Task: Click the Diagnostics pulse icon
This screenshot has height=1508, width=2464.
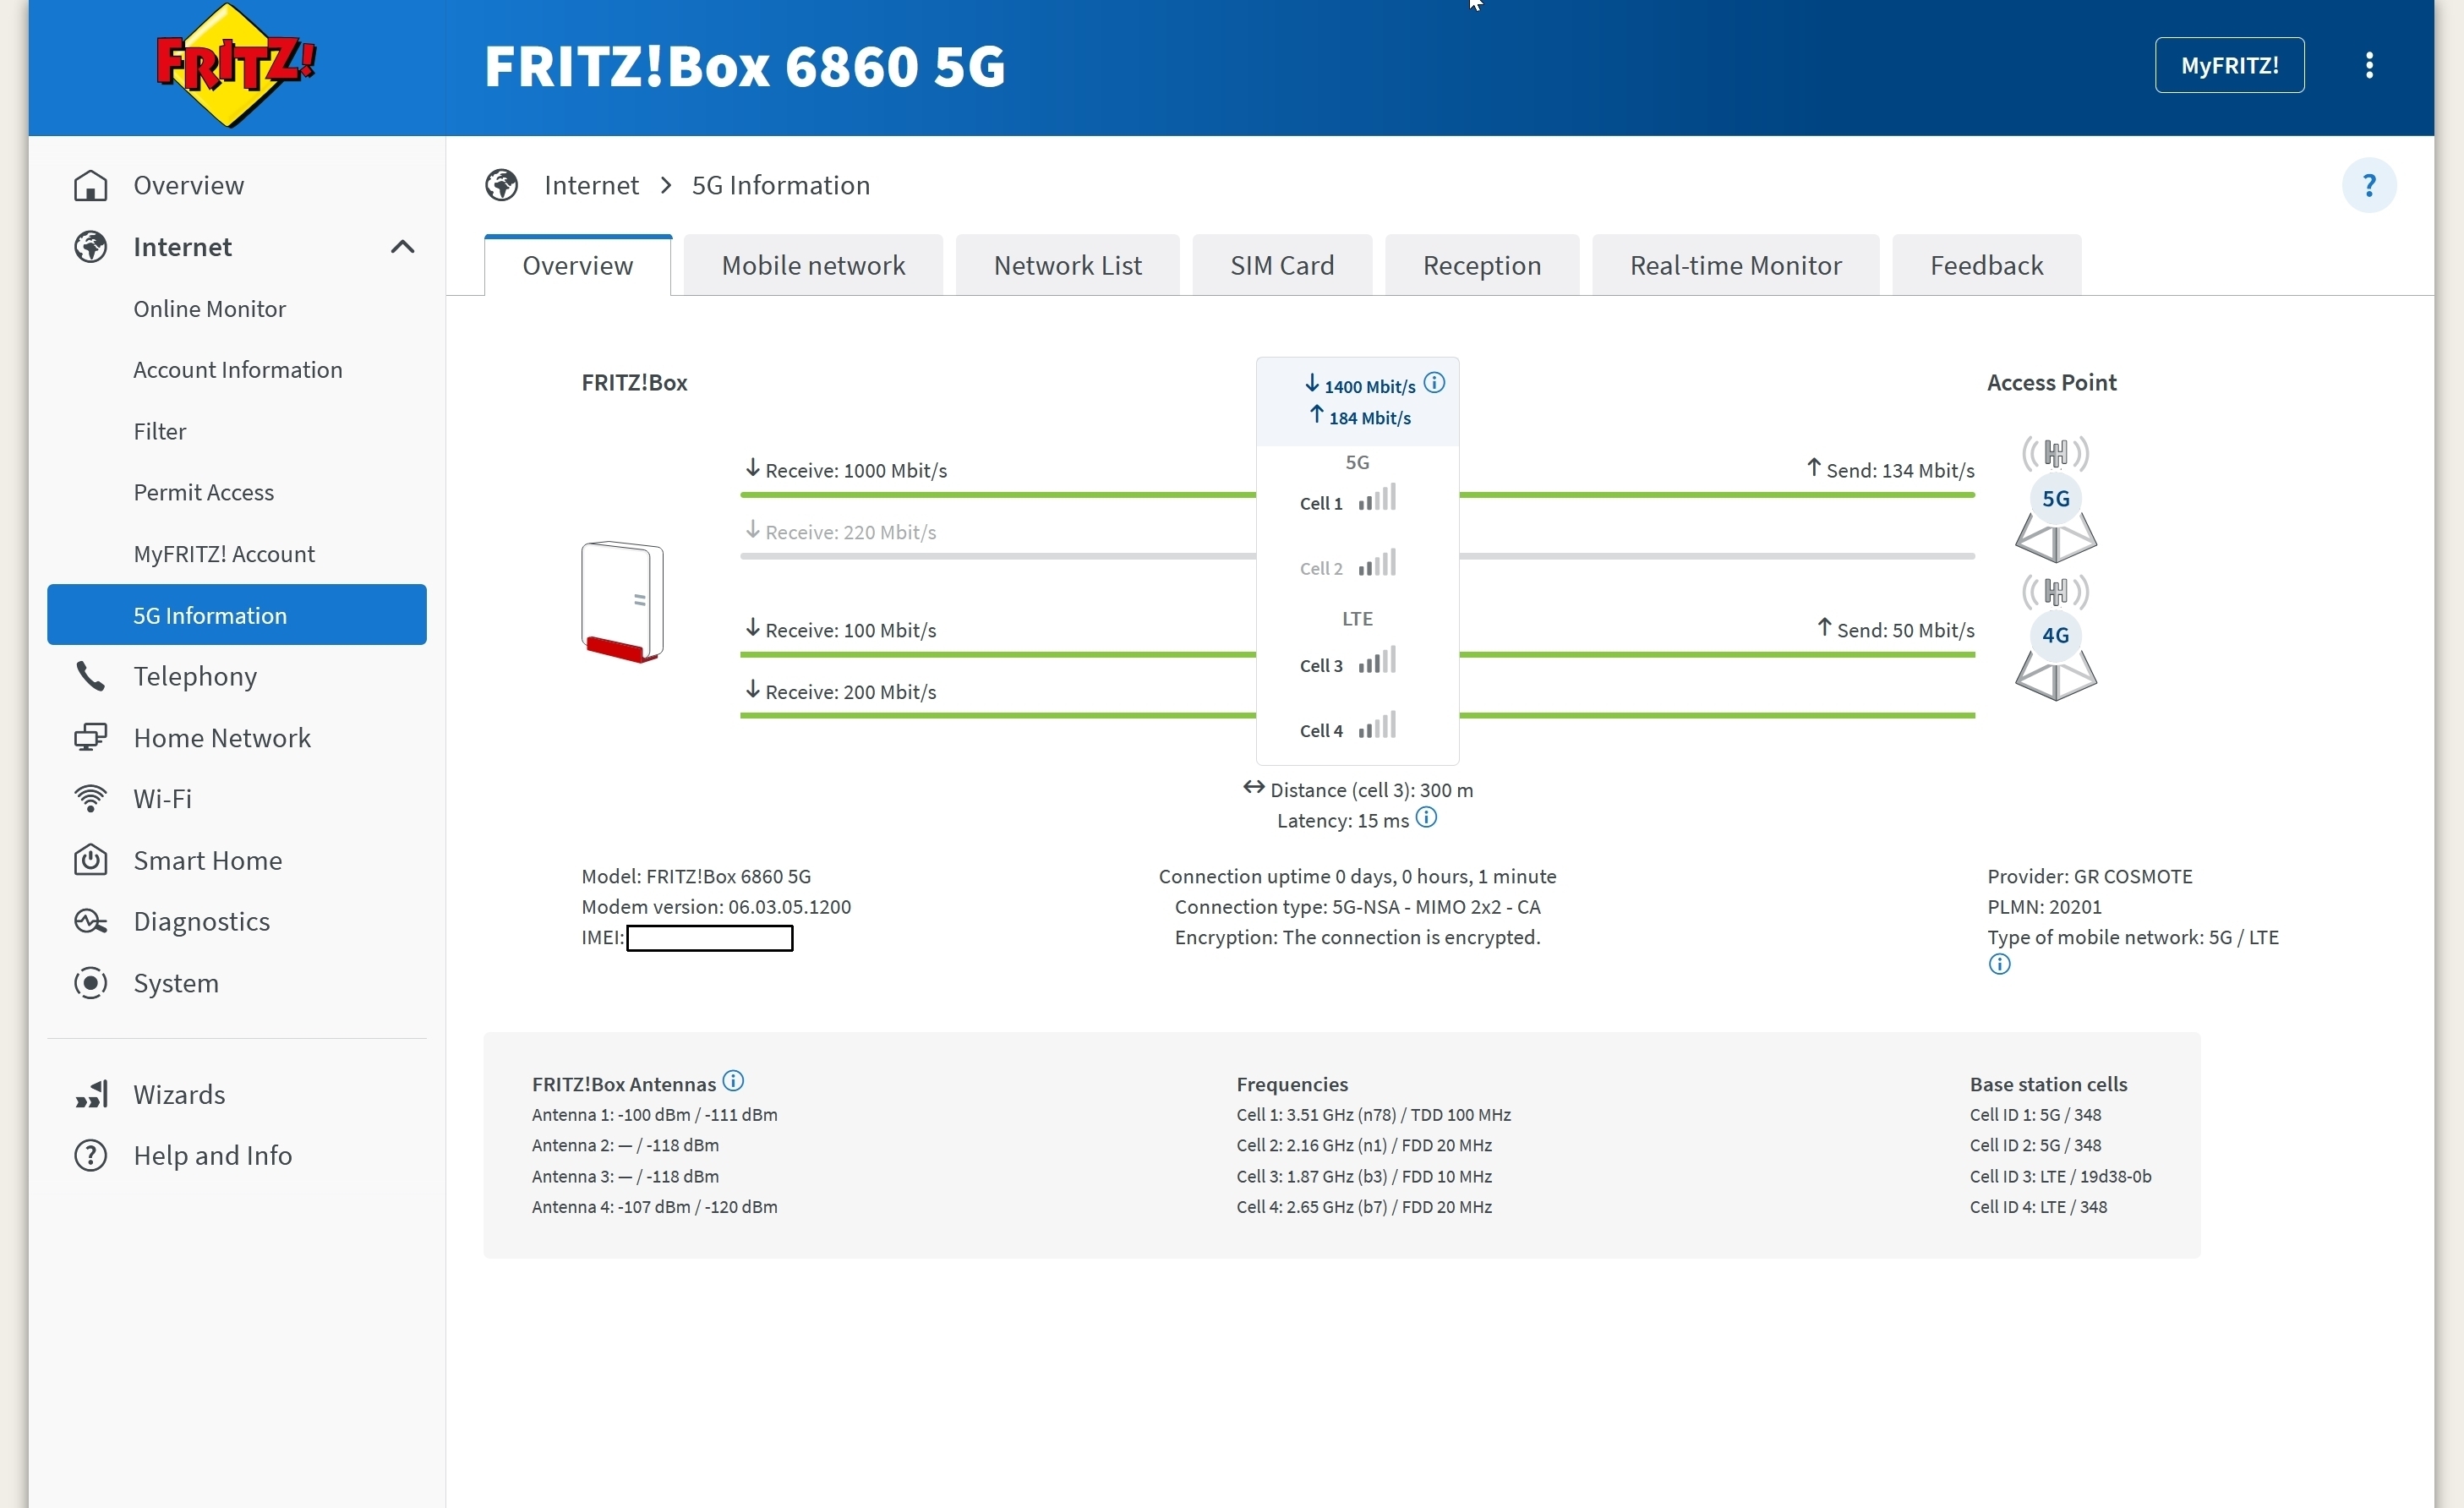Action: (x=91, y=921)
